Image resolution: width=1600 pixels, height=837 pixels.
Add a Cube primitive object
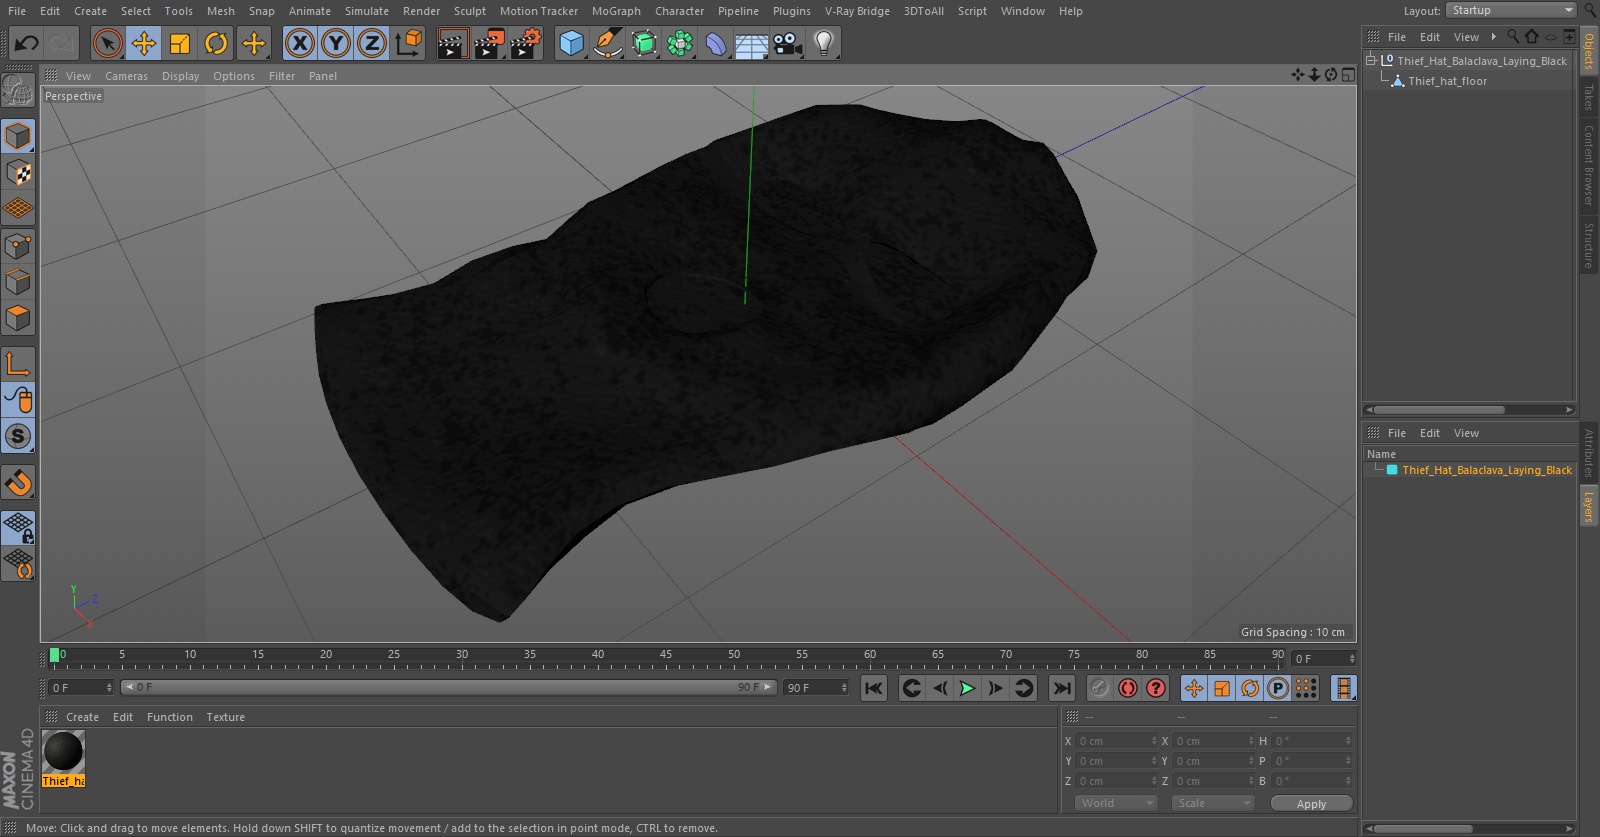[571, 43]
